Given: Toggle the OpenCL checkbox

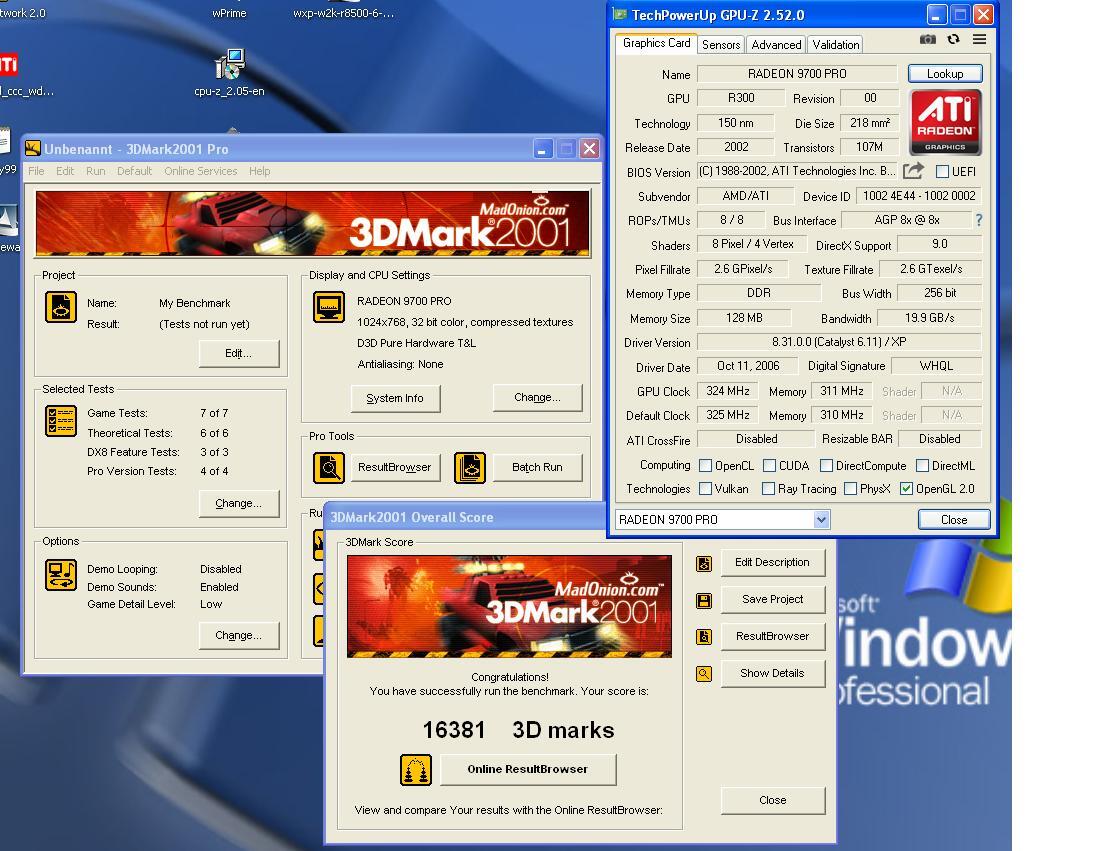Looking at the screenshot, I should [706, 466].
